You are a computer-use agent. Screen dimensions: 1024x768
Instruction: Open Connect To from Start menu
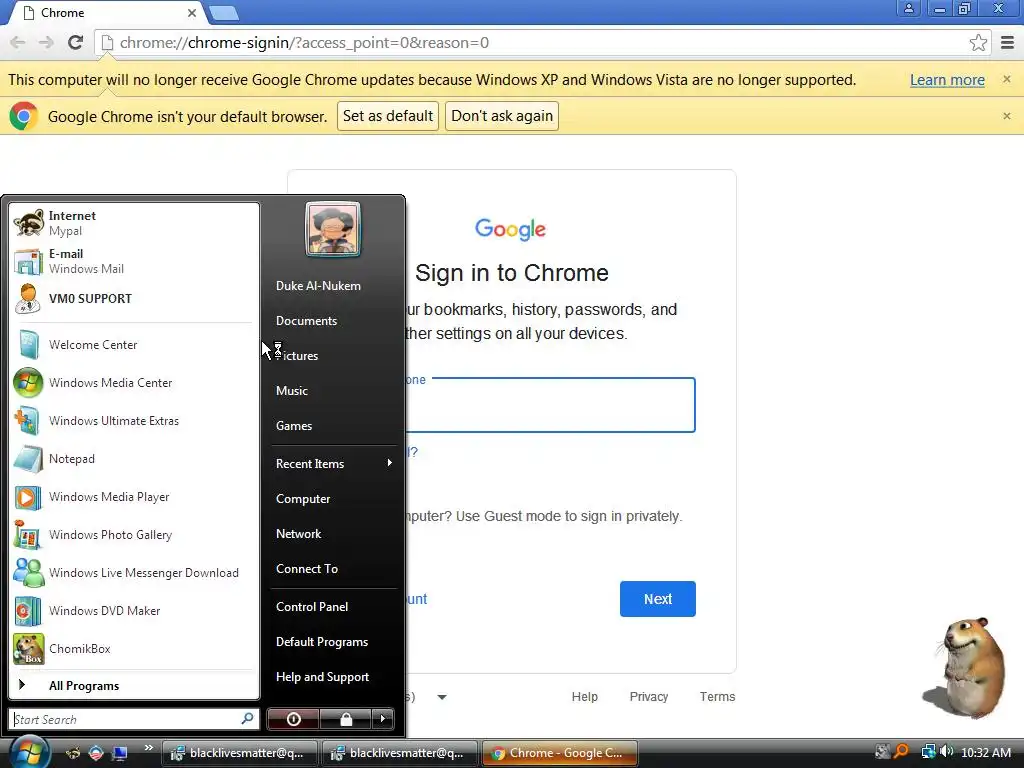(x=307, y=569)
